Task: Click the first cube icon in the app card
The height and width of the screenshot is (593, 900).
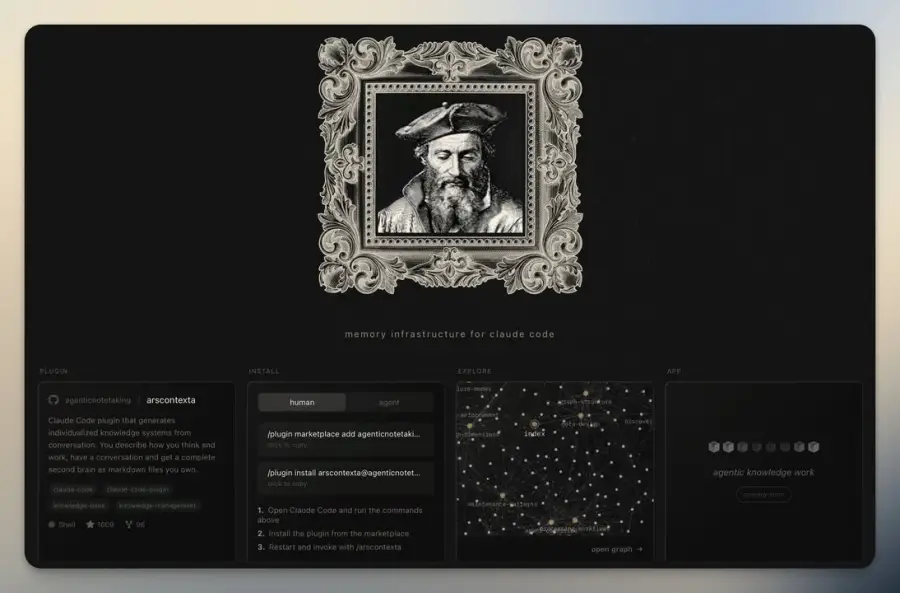Action: coord(714,447)
